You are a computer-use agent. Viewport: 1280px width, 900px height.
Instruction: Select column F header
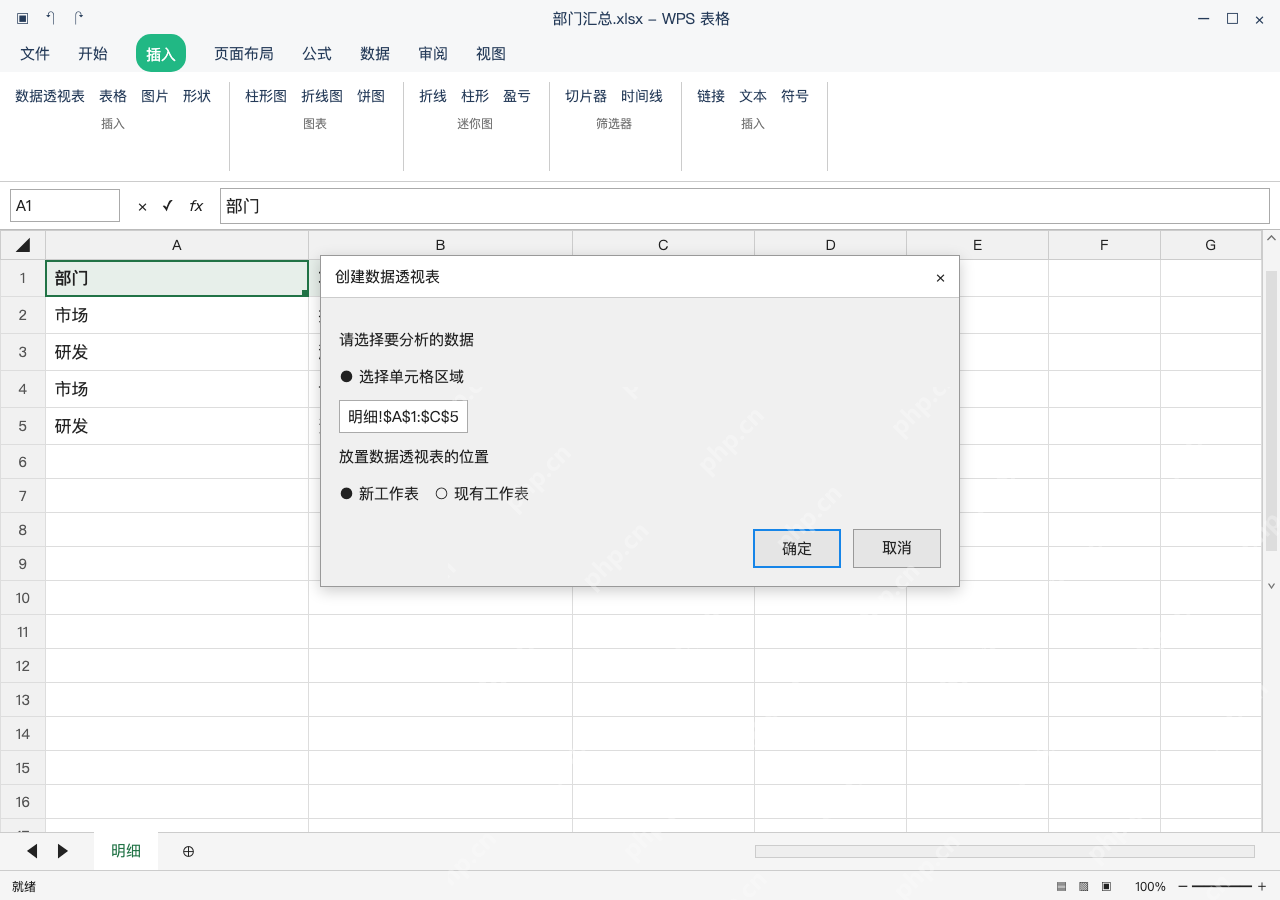pyautogui.click(x=1104, y=245)
